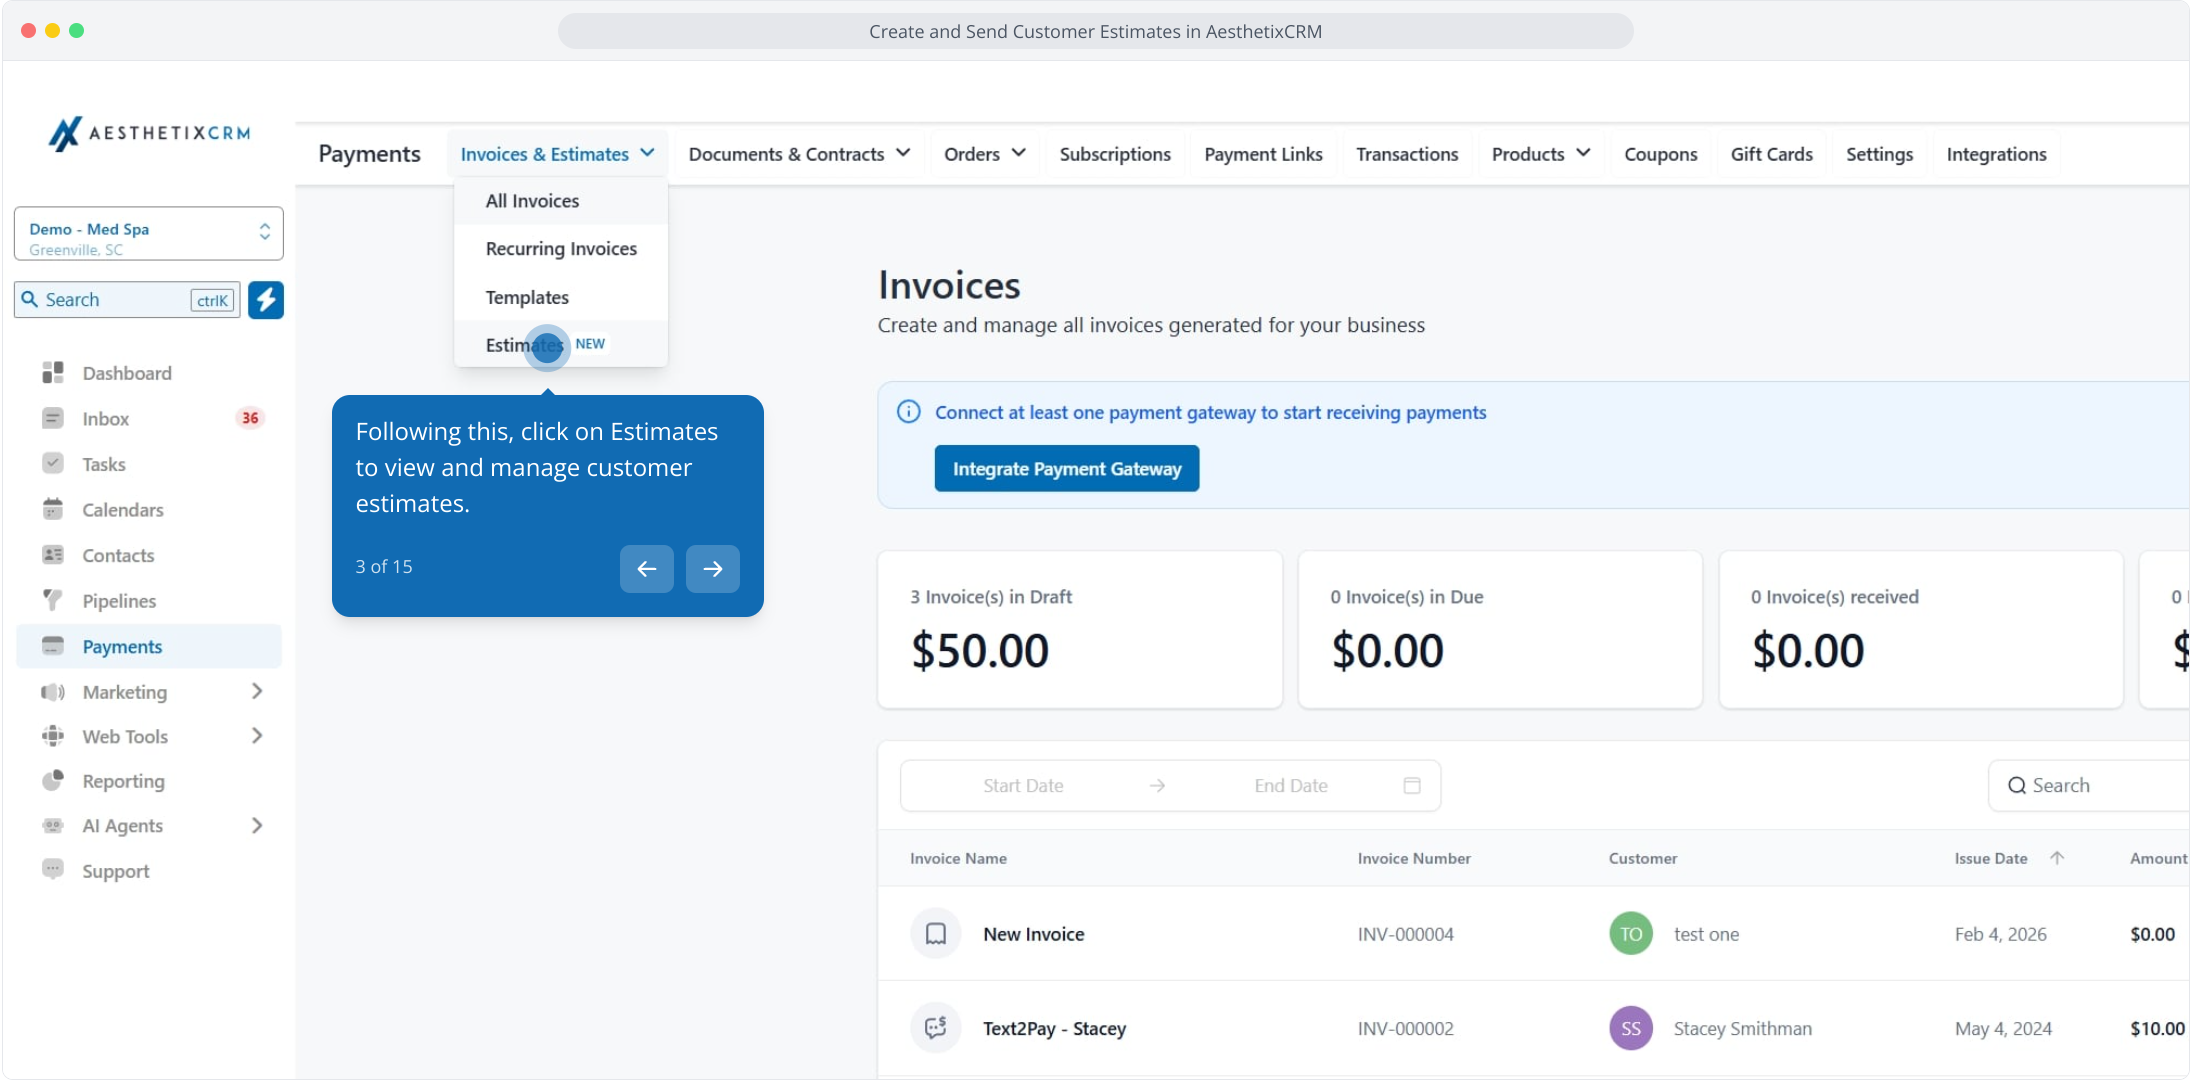The width and height of the screenshot is (2192, 1080).
Task: Expand the Marketing sidebar section
Action: (x=257, y=692)
